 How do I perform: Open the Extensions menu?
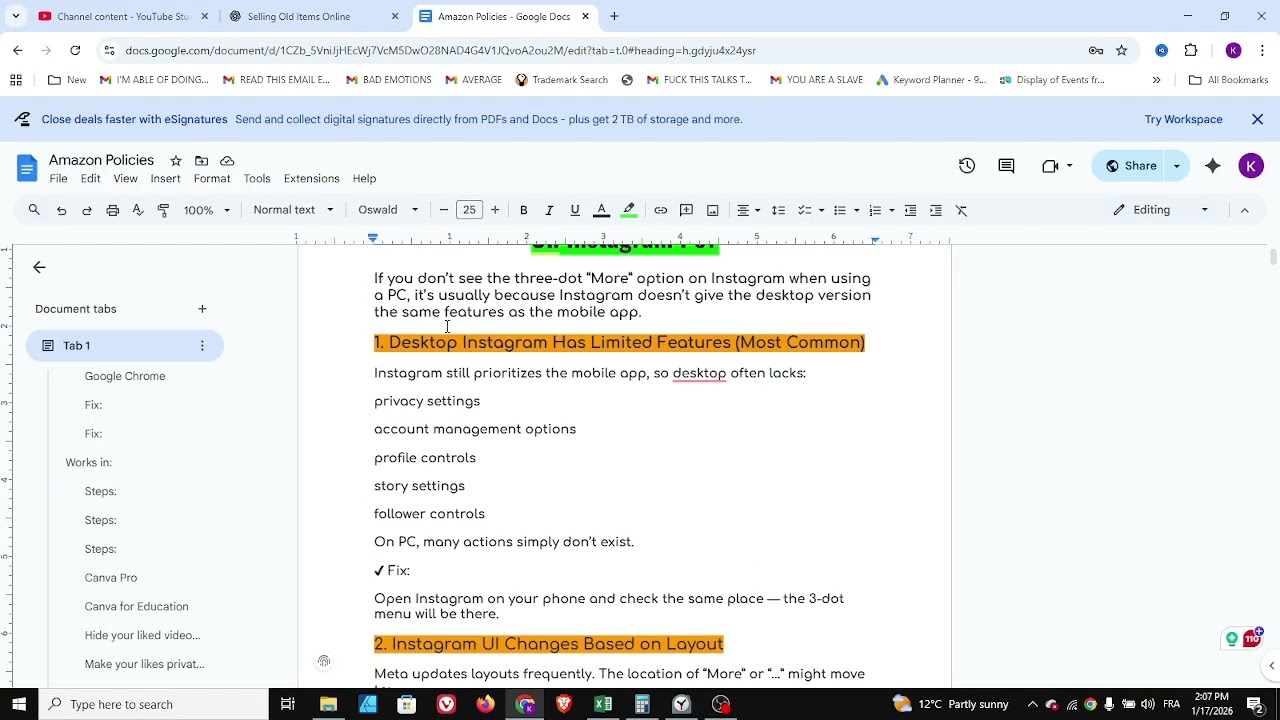click(311, 179)
